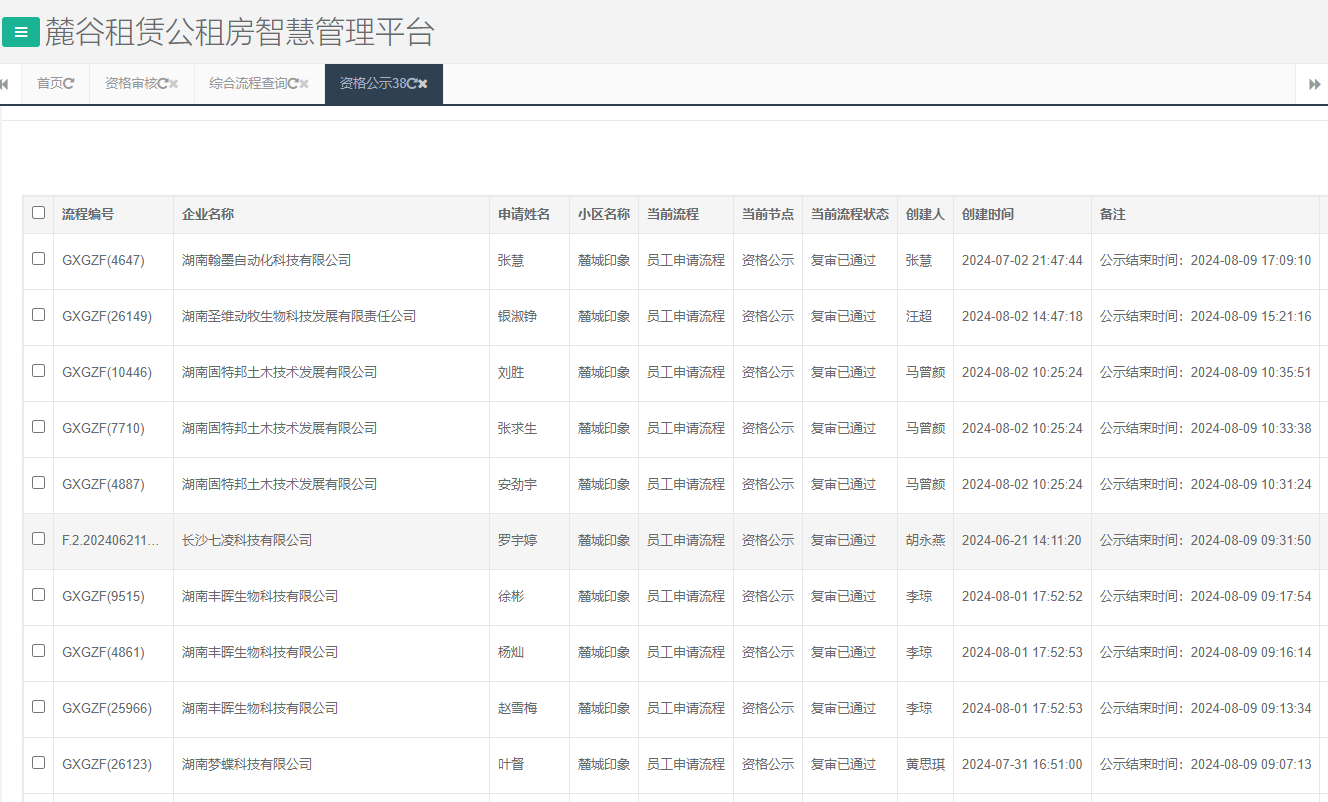Check the select-all checkbox in the table header

tap(38, 211)
